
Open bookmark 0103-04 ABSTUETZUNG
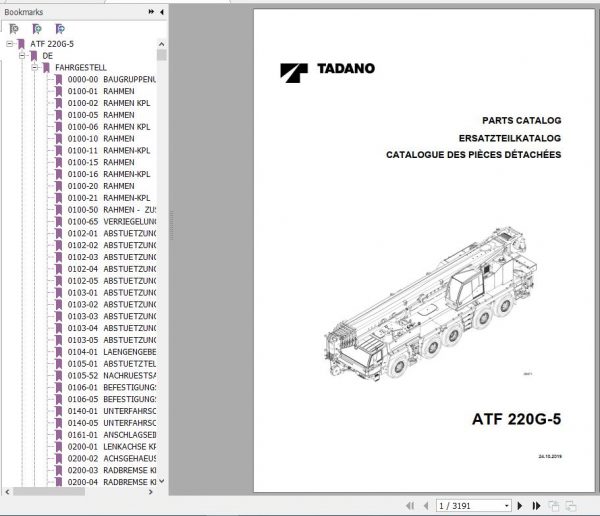pos(111,328)
